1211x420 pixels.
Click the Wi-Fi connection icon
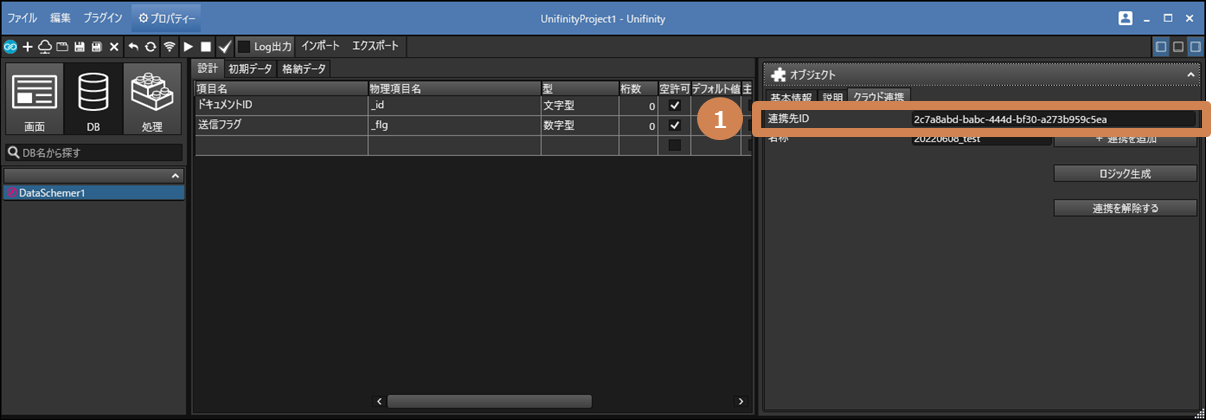(x=169, y=47)
